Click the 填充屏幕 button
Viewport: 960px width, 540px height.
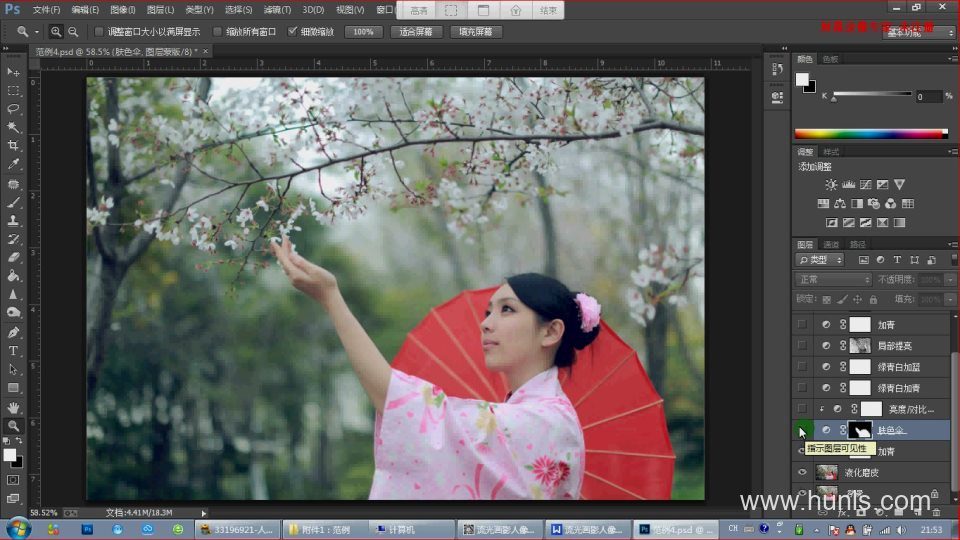476,32
